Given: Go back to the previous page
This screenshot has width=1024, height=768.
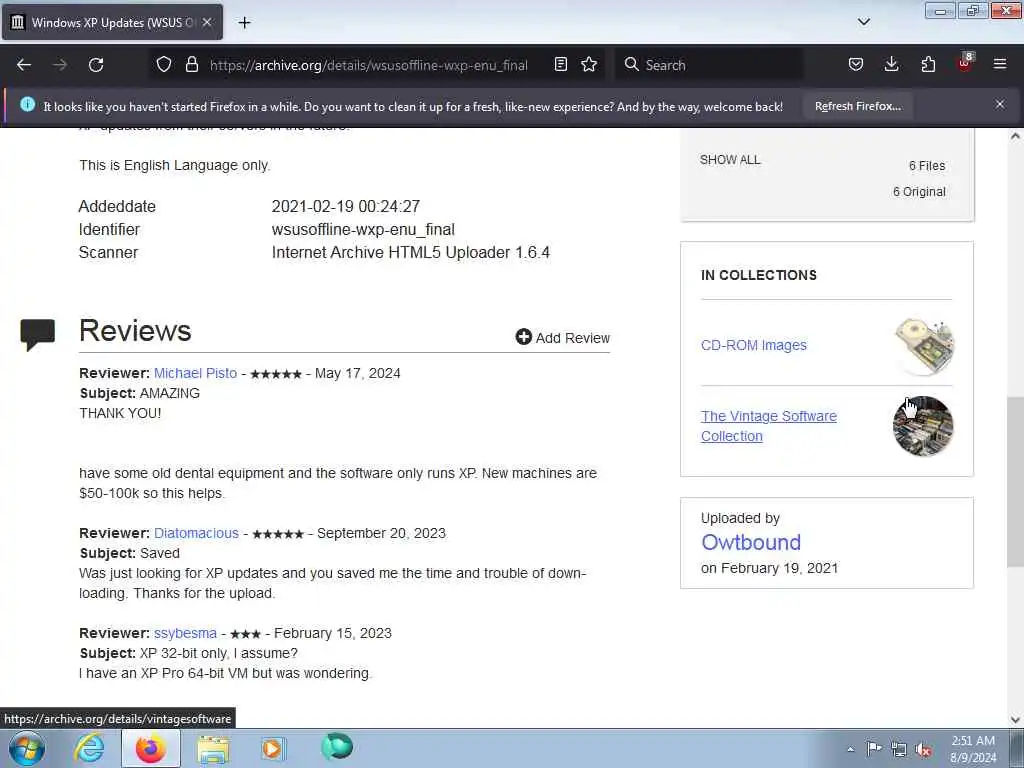Looking at the screenshot, I should click(24, 65).
